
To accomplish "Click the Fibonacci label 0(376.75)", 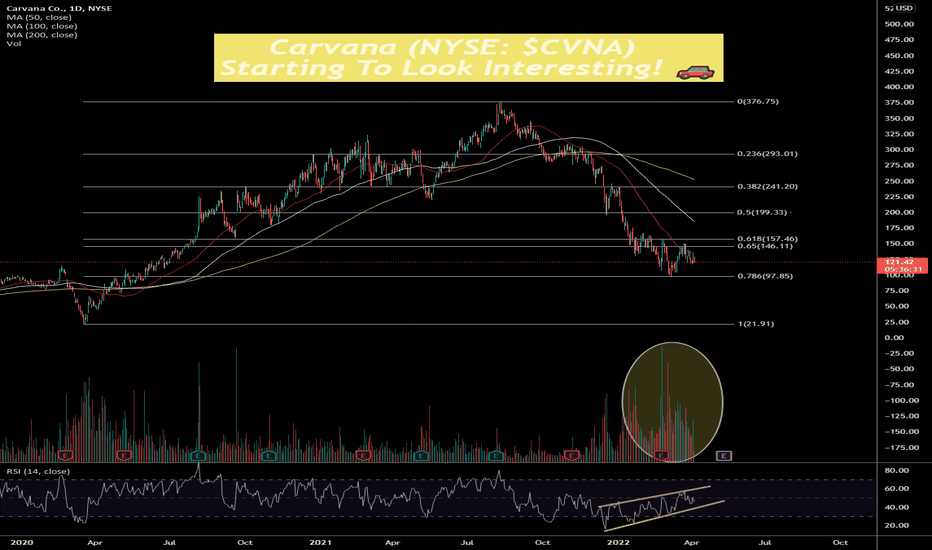I will pos(758,102).
